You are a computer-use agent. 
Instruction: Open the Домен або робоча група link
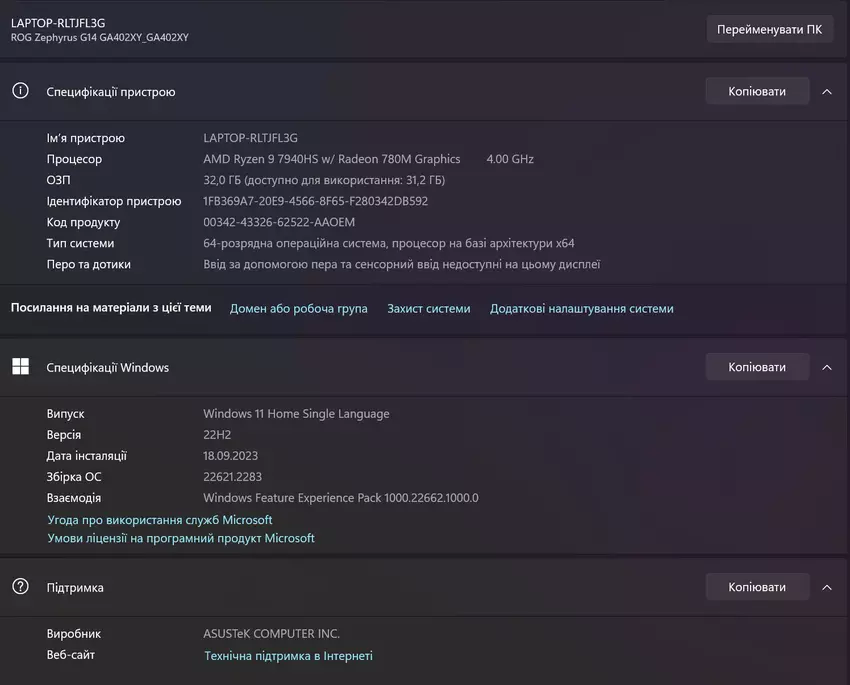coord(298,309)
